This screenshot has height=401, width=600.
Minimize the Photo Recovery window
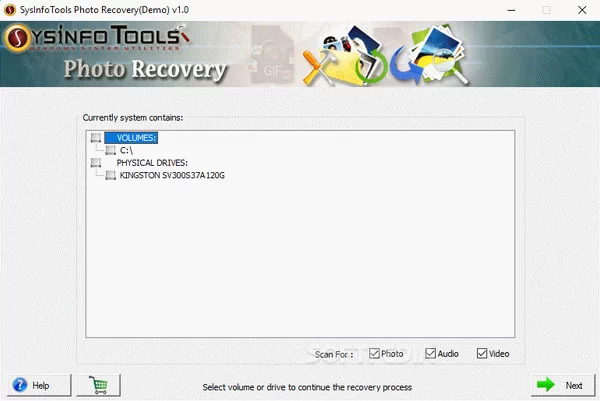click(511, 10)
